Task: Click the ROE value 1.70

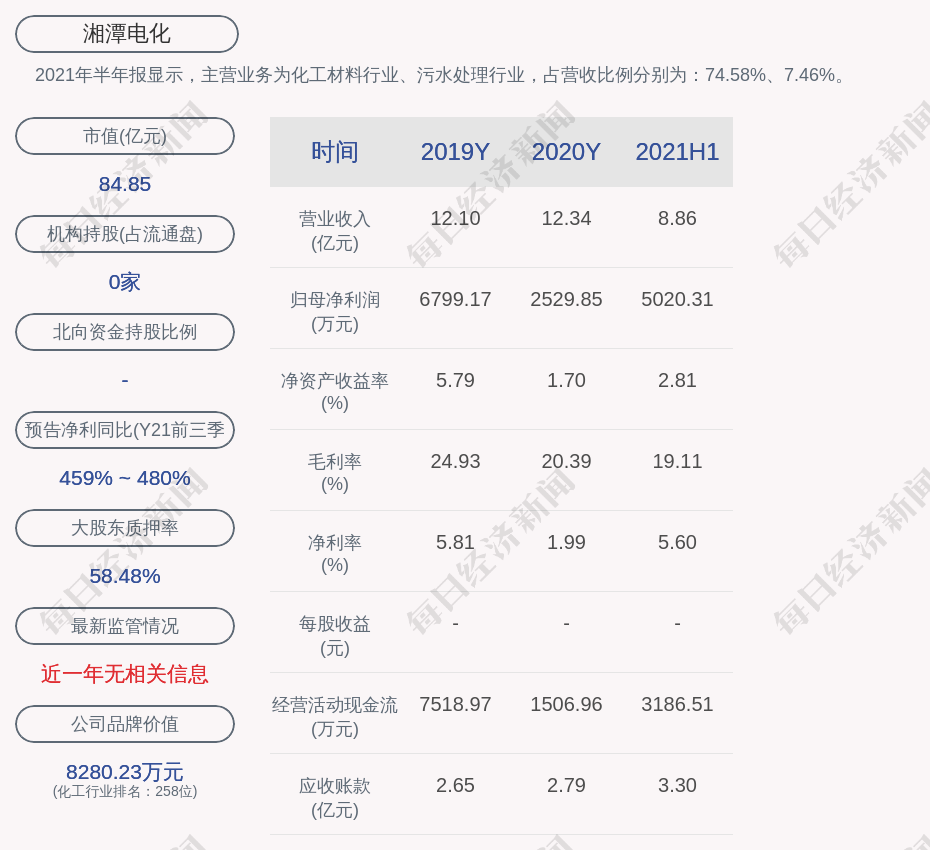Action: 566,380
